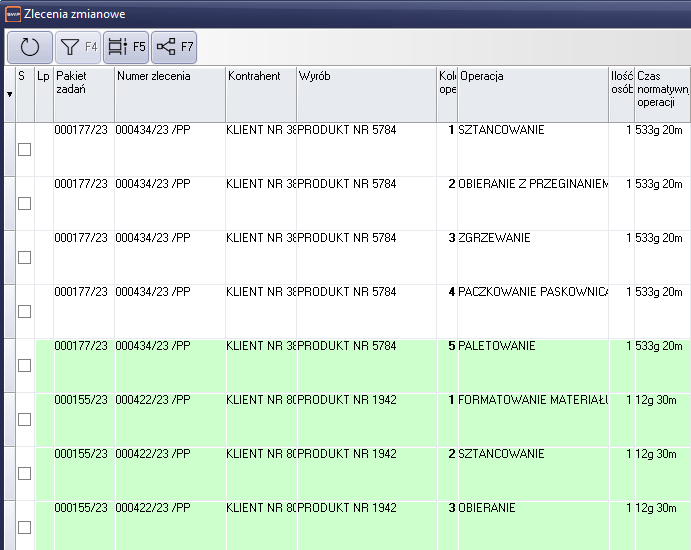Tick checkbox for SZTANCOWANIE row of order 000434/23
Viewport: 691px width, 550px height.
(x=25, y=150)
